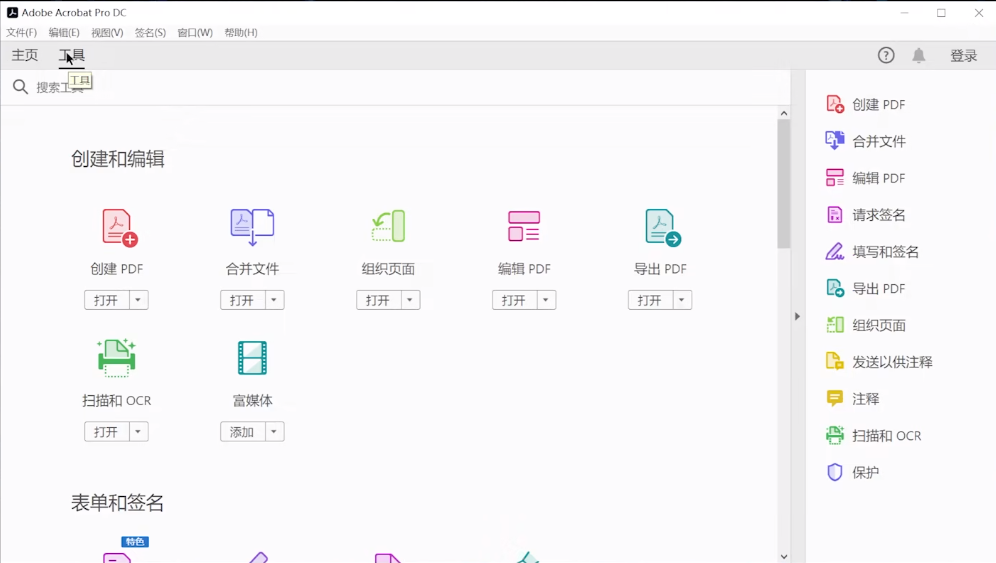Select 编辑 PDF in the right sidebar
The image size is (996, 563).
866,178
